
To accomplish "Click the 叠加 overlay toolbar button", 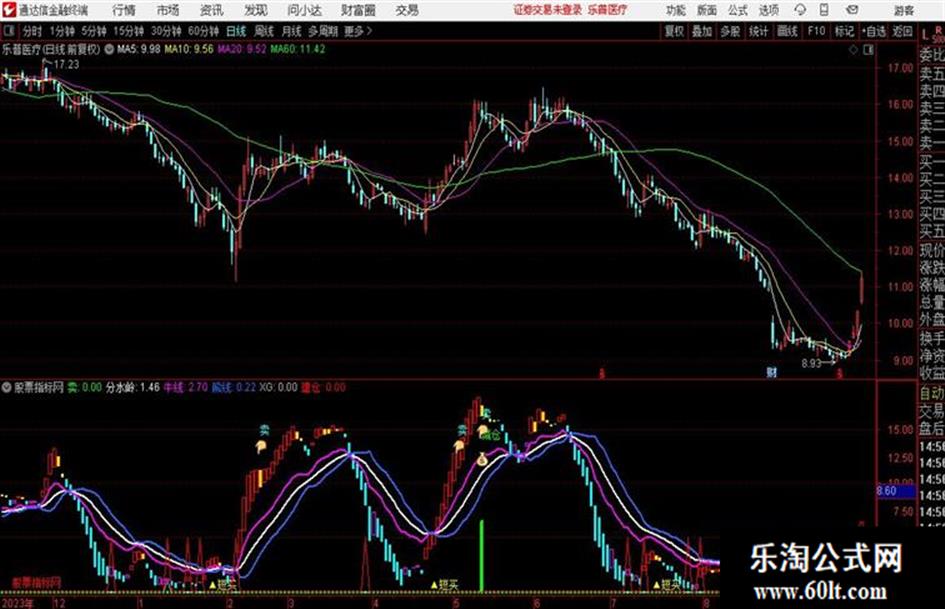I will coord(702,31).
